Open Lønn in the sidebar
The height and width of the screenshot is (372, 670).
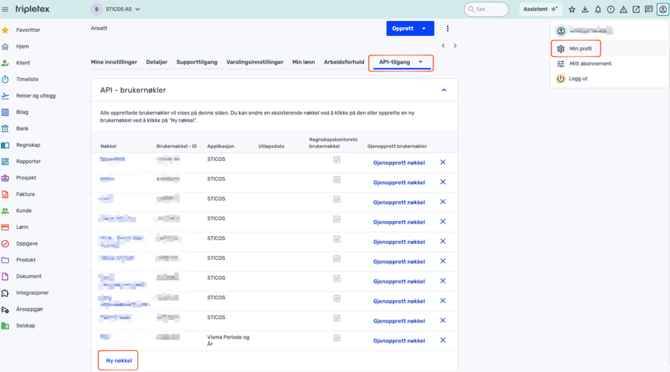pos(22,227)
